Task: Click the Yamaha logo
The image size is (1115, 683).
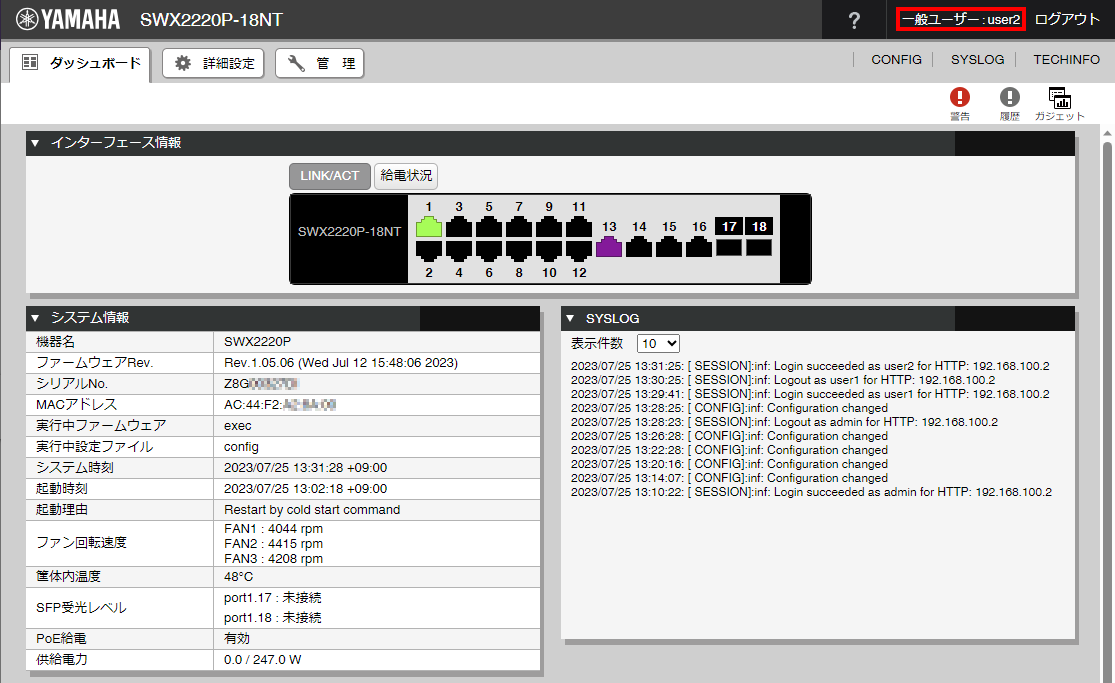Action: coord(67,20)
